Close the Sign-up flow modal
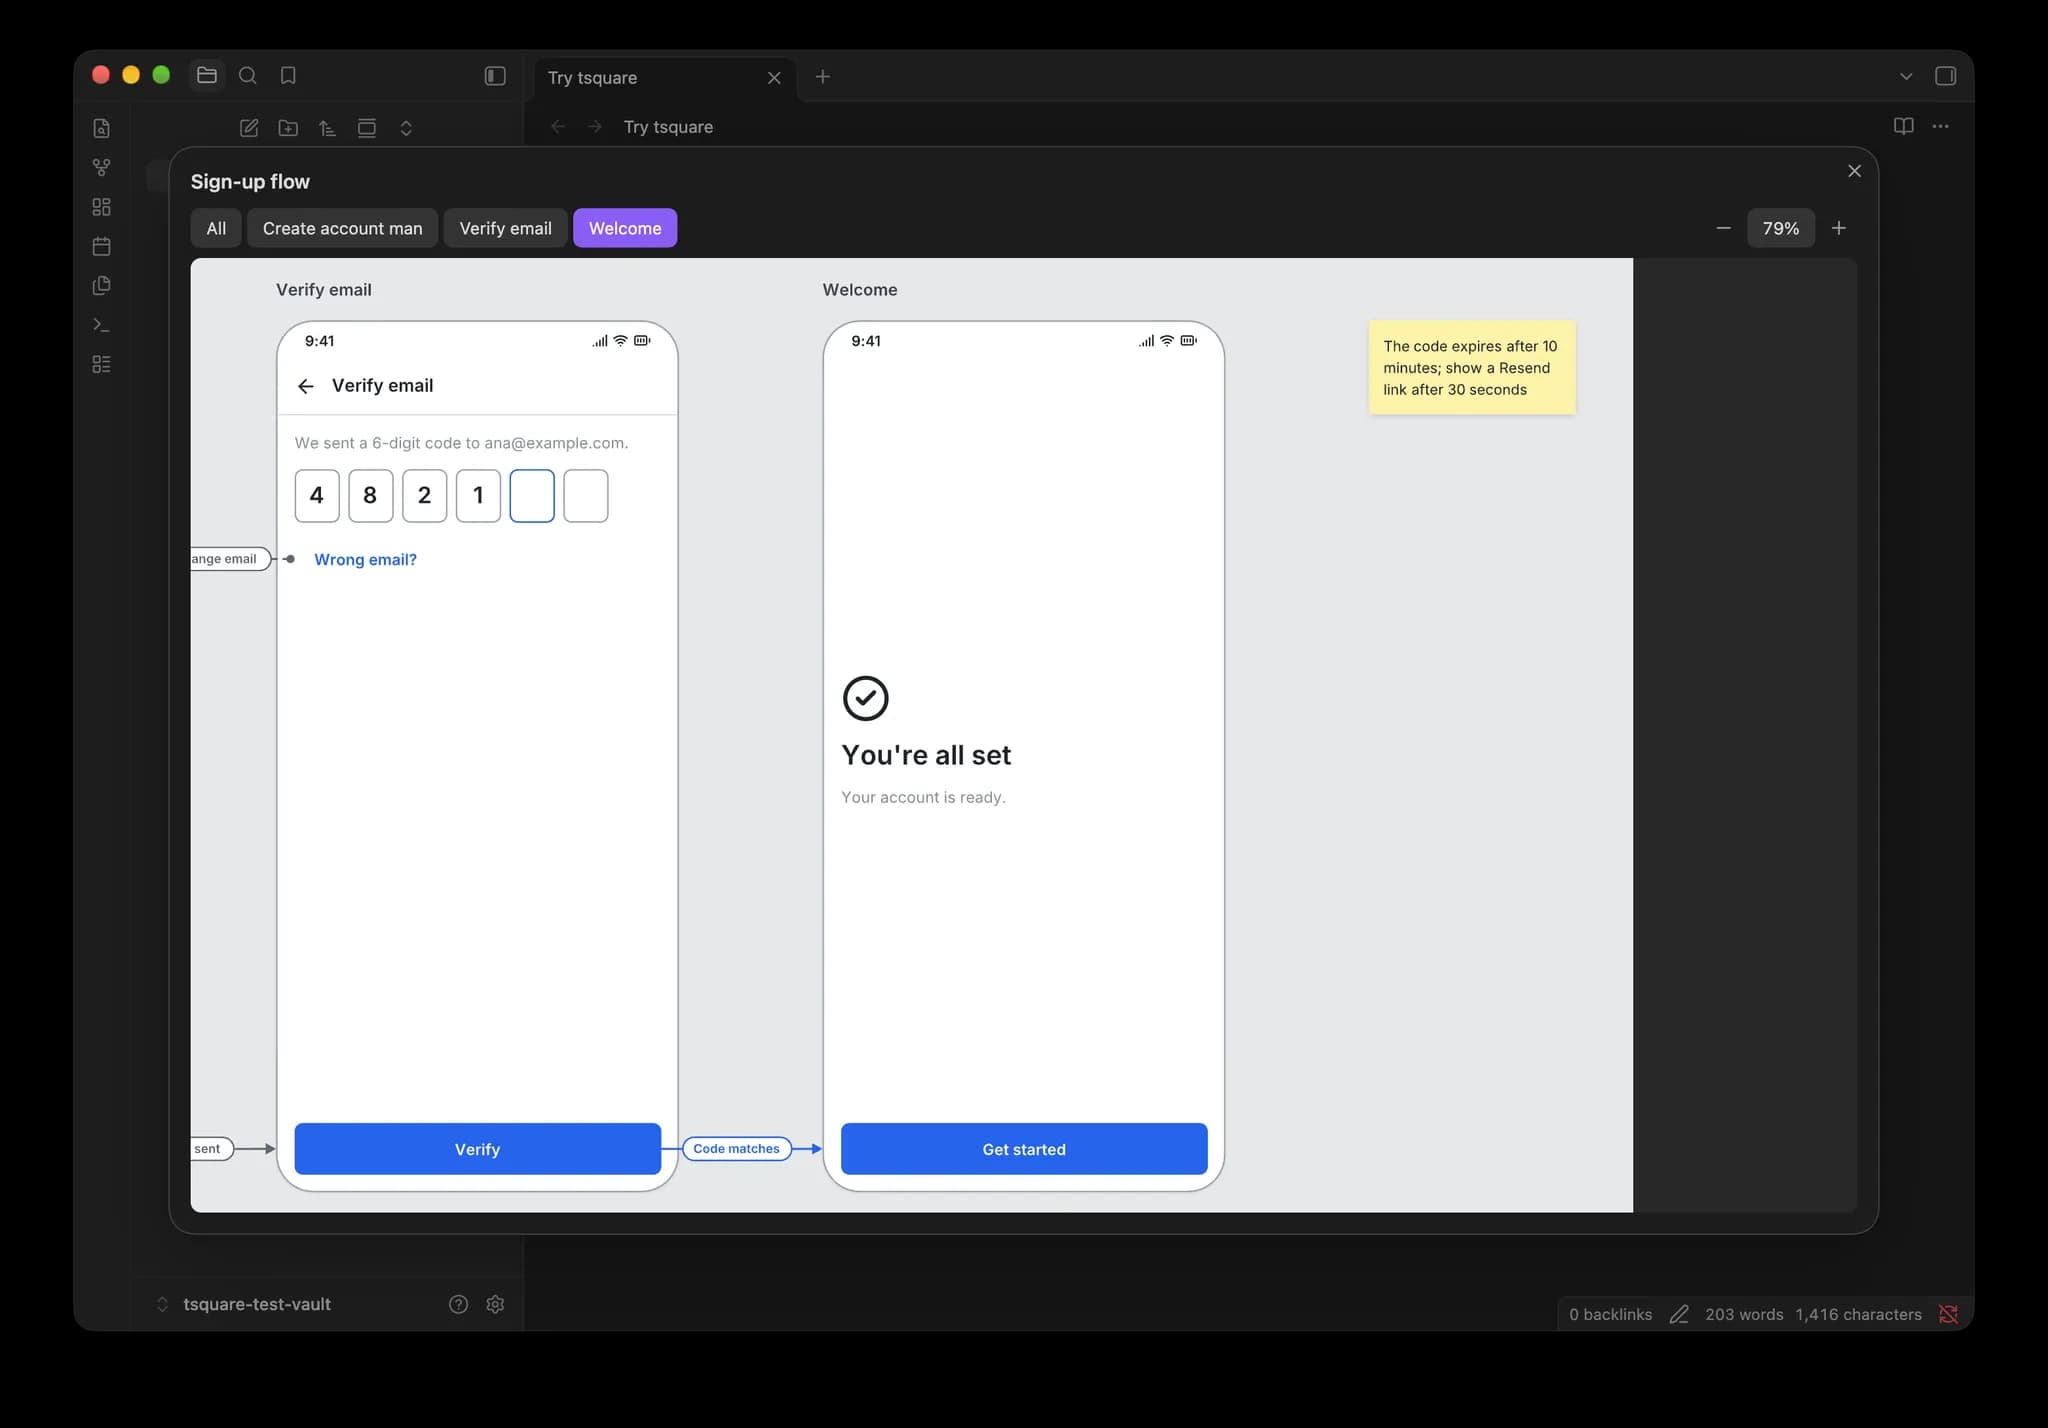 (1855, 171)
